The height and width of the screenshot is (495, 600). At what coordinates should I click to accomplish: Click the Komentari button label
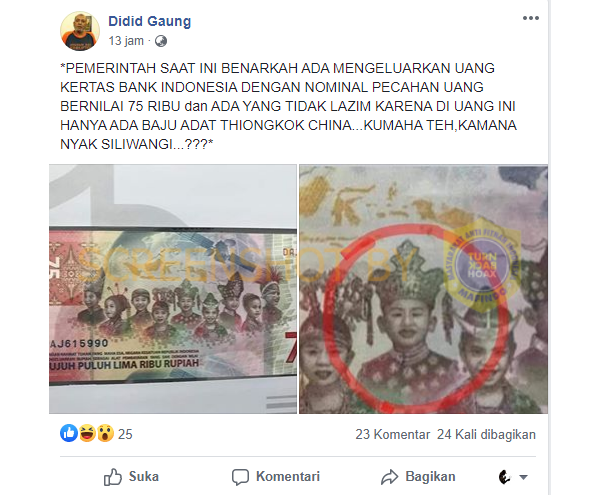[x=288, y=477]
